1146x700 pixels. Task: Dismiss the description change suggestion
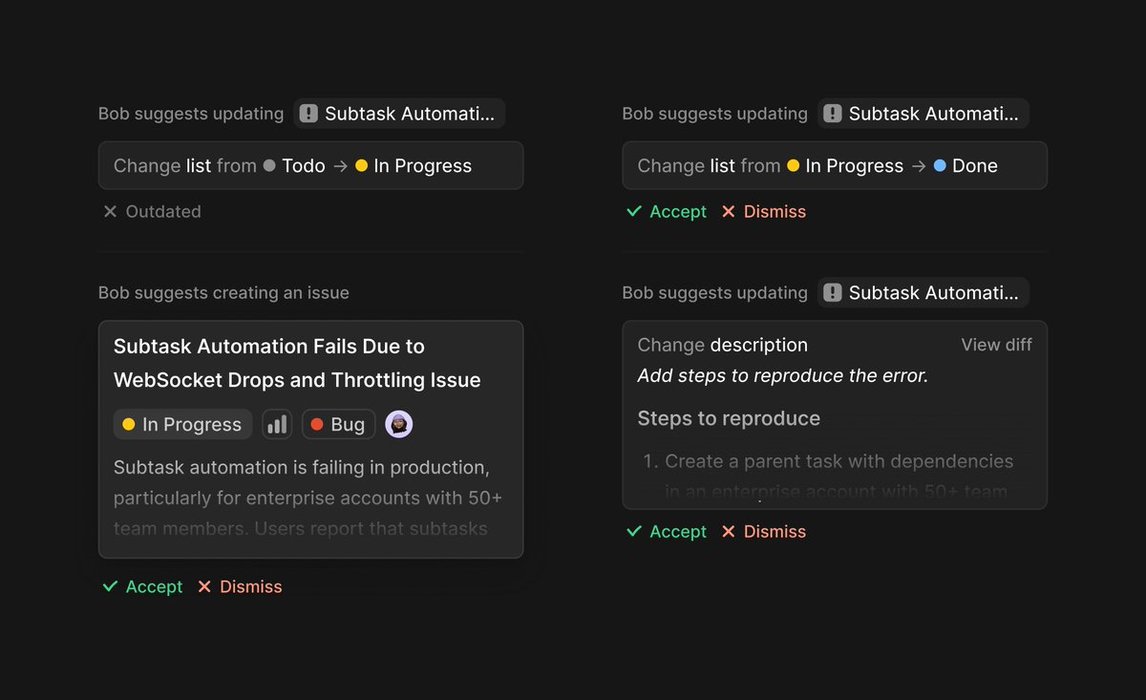click(763, 532)
